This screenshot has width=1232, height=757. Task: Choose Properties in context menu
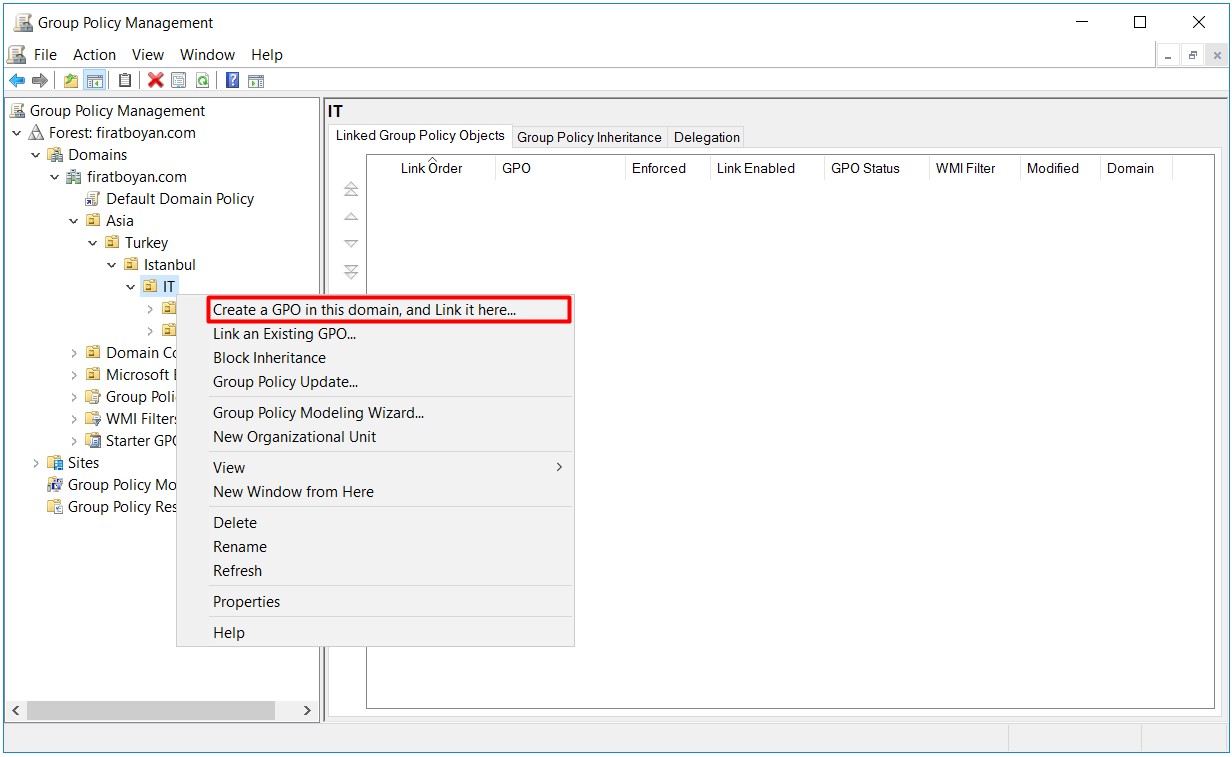click(x=375, y=602)
